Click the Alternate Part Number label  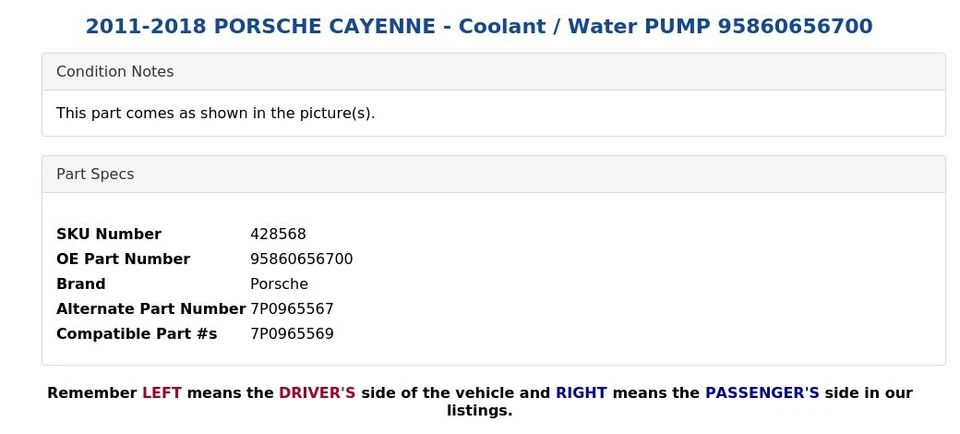(150, 309)
